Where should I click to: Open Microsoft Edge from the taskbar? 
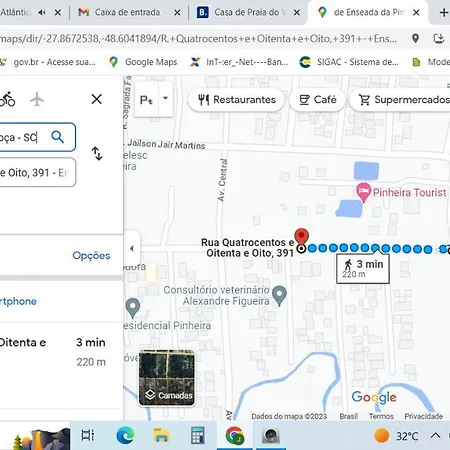click(125, 435)
